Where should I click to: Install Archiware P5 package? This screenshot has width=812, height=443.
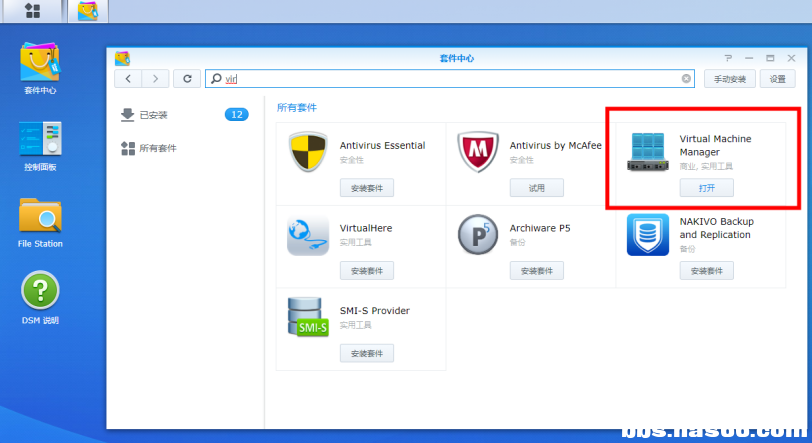pyautogui.click(x=536, y=270)
